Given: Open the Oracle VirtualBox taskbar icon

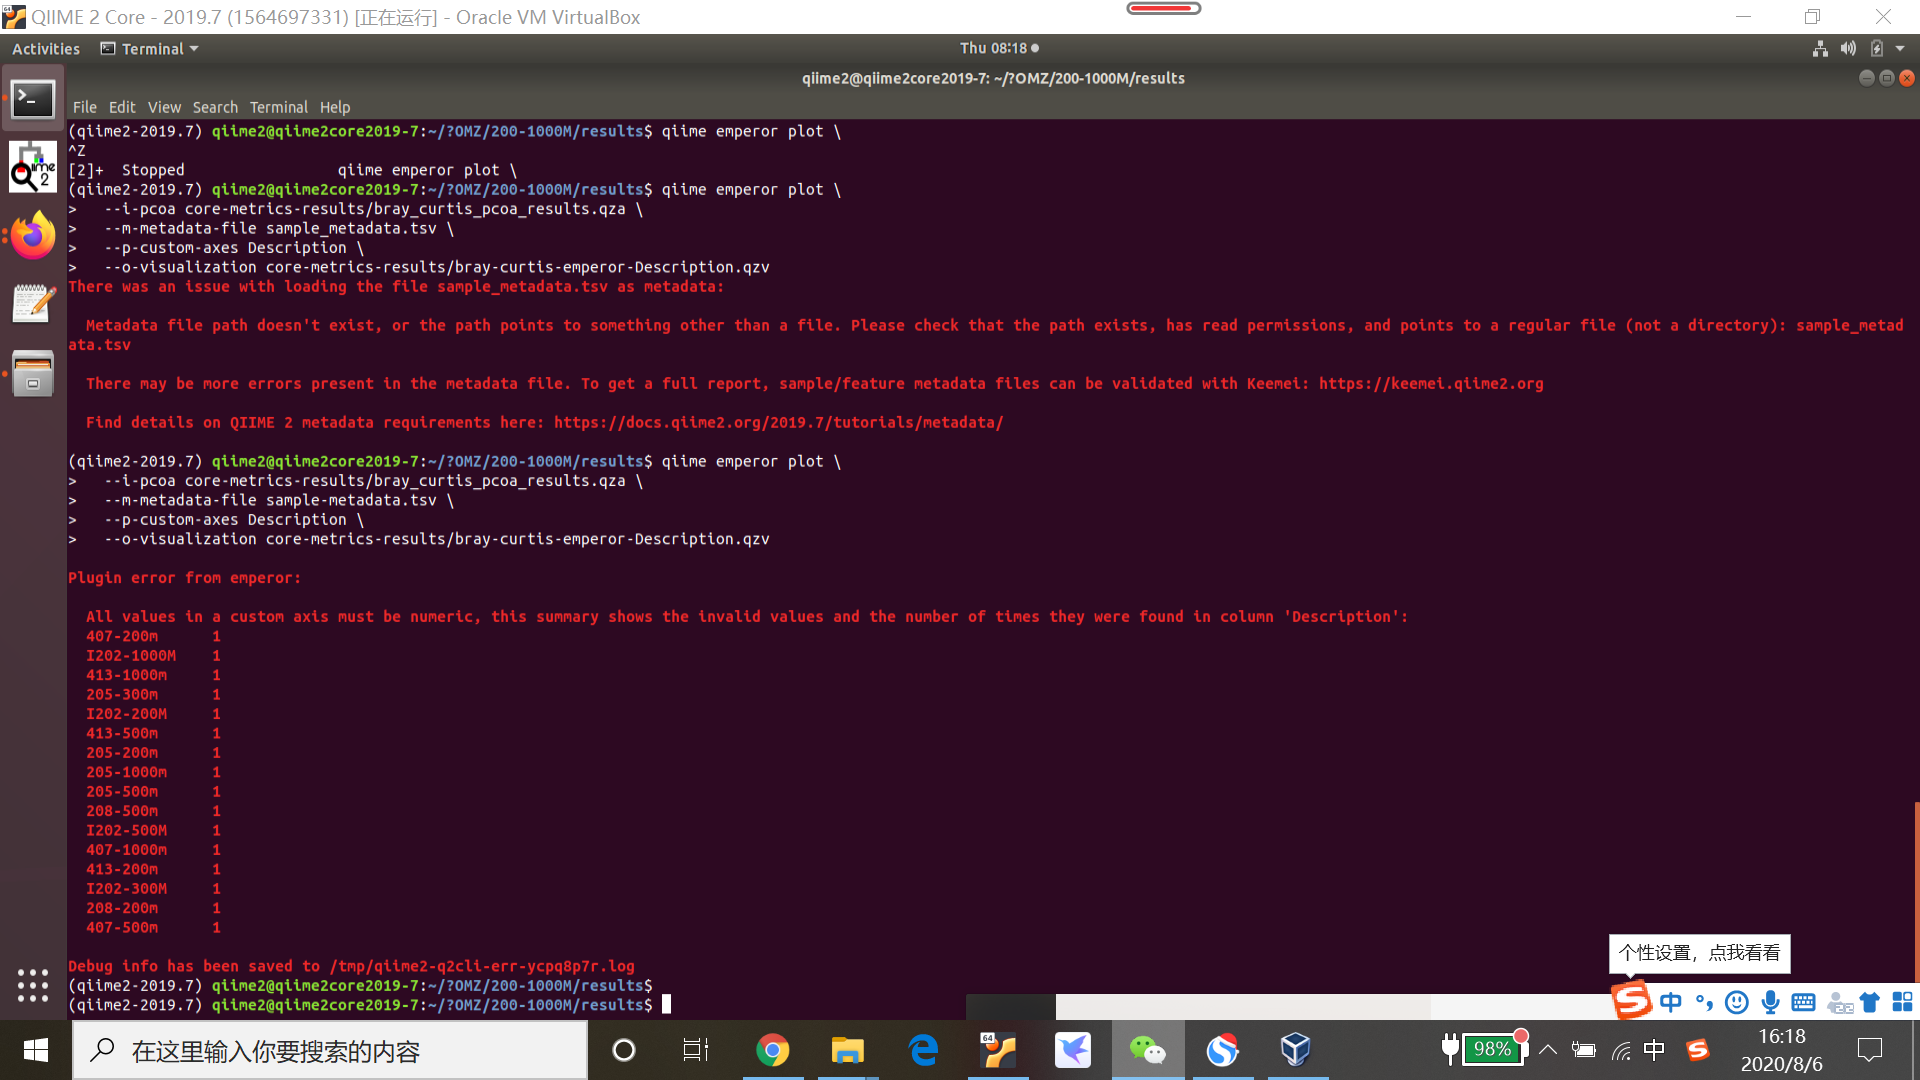Looking at the screenshot, I should pos(1296,1050).
